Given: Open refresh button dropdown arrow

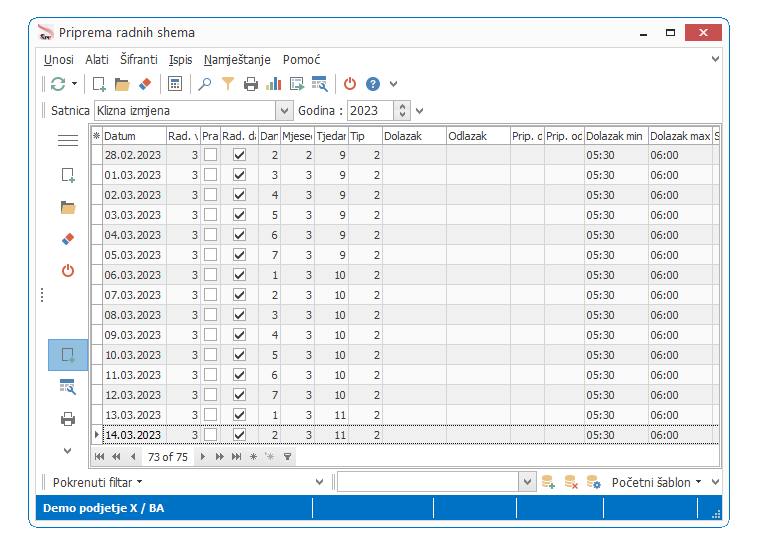Looking at the screenshot, I should [75, 84].
